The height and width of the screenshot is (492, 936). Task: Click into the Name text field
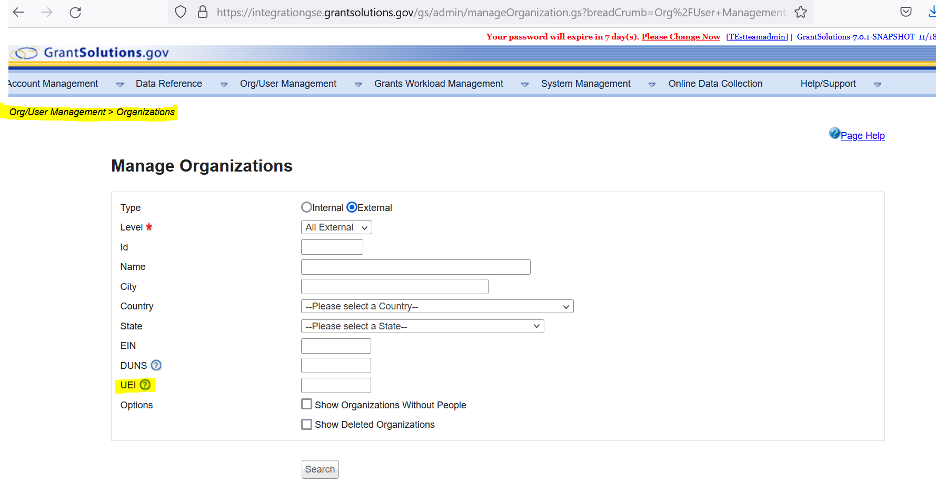click(415, 267)
